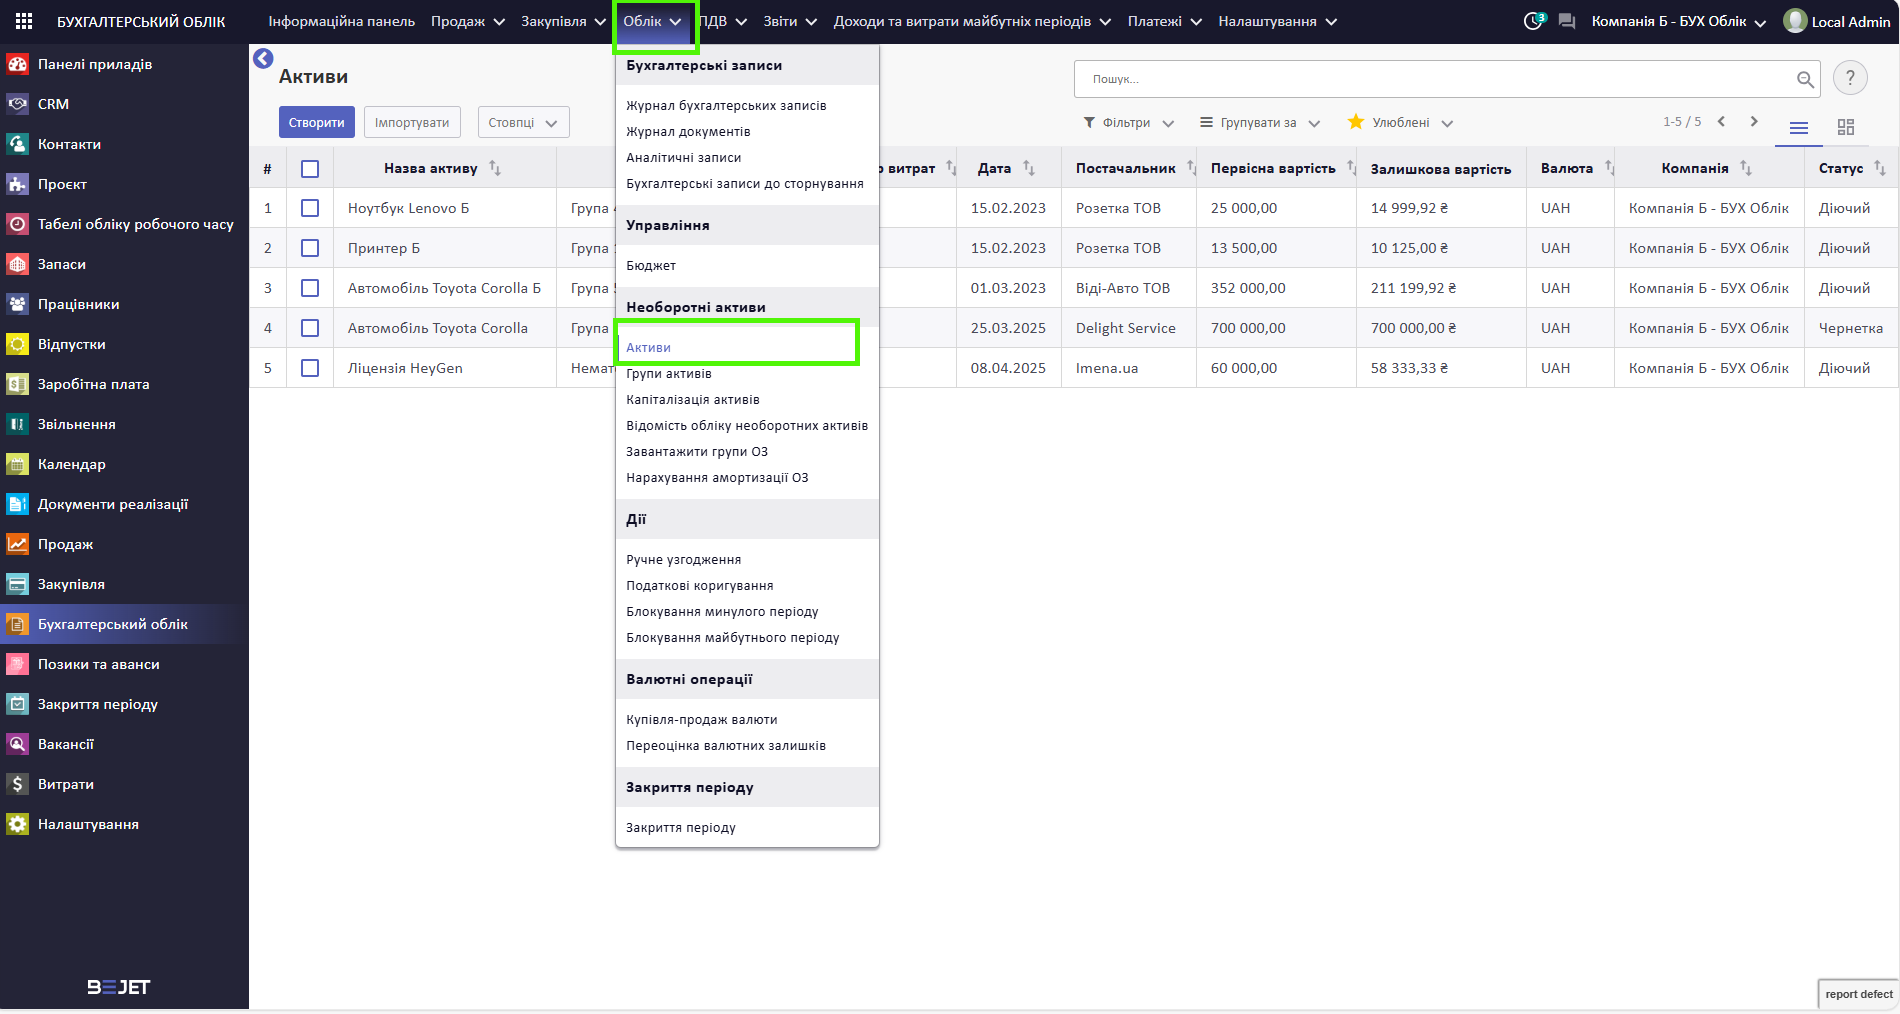
Task: Expand Налаштування top menu
Action: (x=1277, y=21)
